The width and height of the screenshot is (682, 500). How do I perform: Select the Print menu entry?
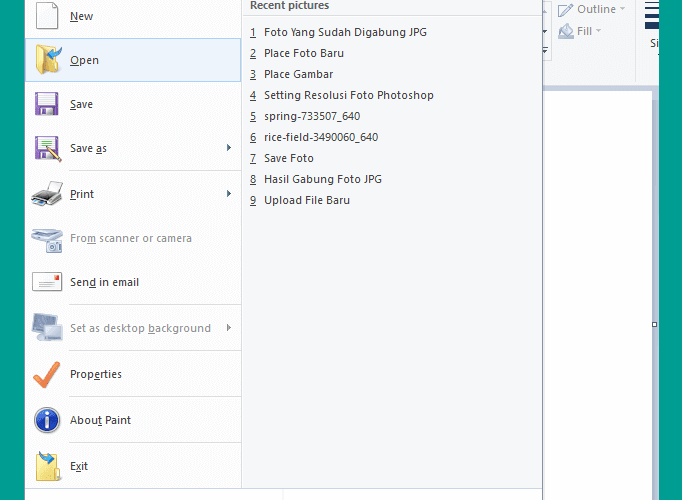point(133,194)
